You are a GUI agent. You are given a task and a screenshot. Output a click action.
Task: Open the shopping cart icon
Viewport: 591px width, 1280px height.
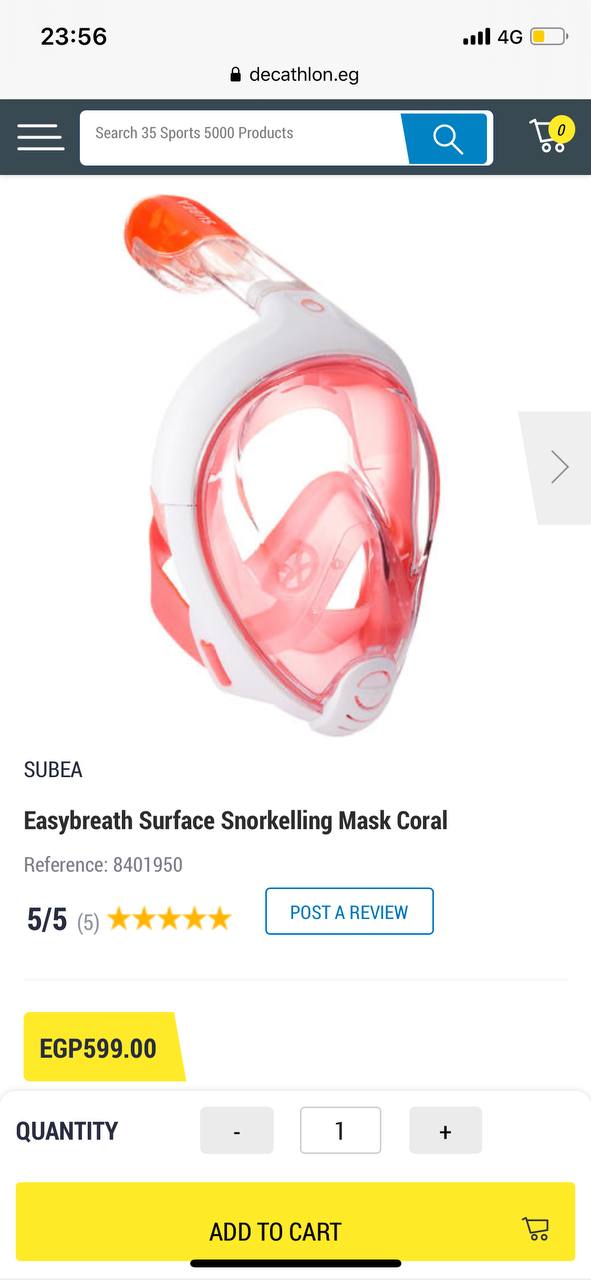click(548, 136)
